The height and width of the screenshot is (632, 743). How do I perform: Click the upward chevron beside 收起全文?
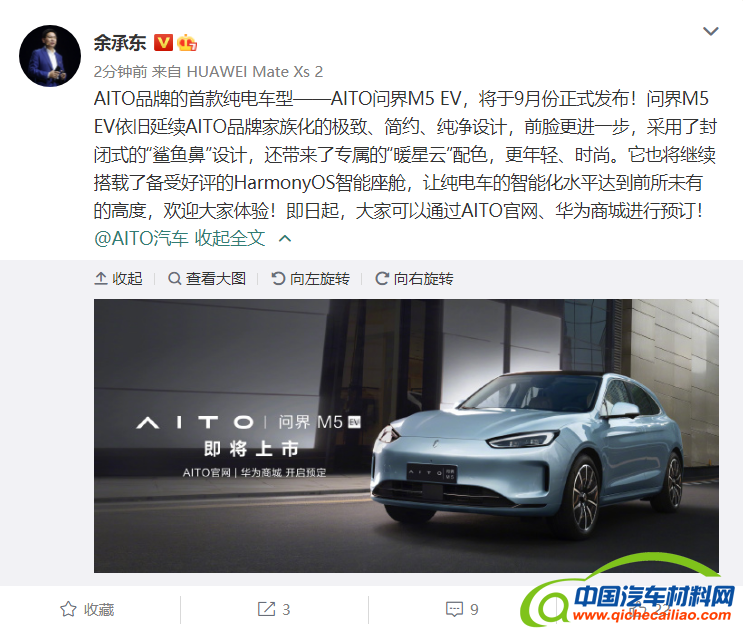285,239
